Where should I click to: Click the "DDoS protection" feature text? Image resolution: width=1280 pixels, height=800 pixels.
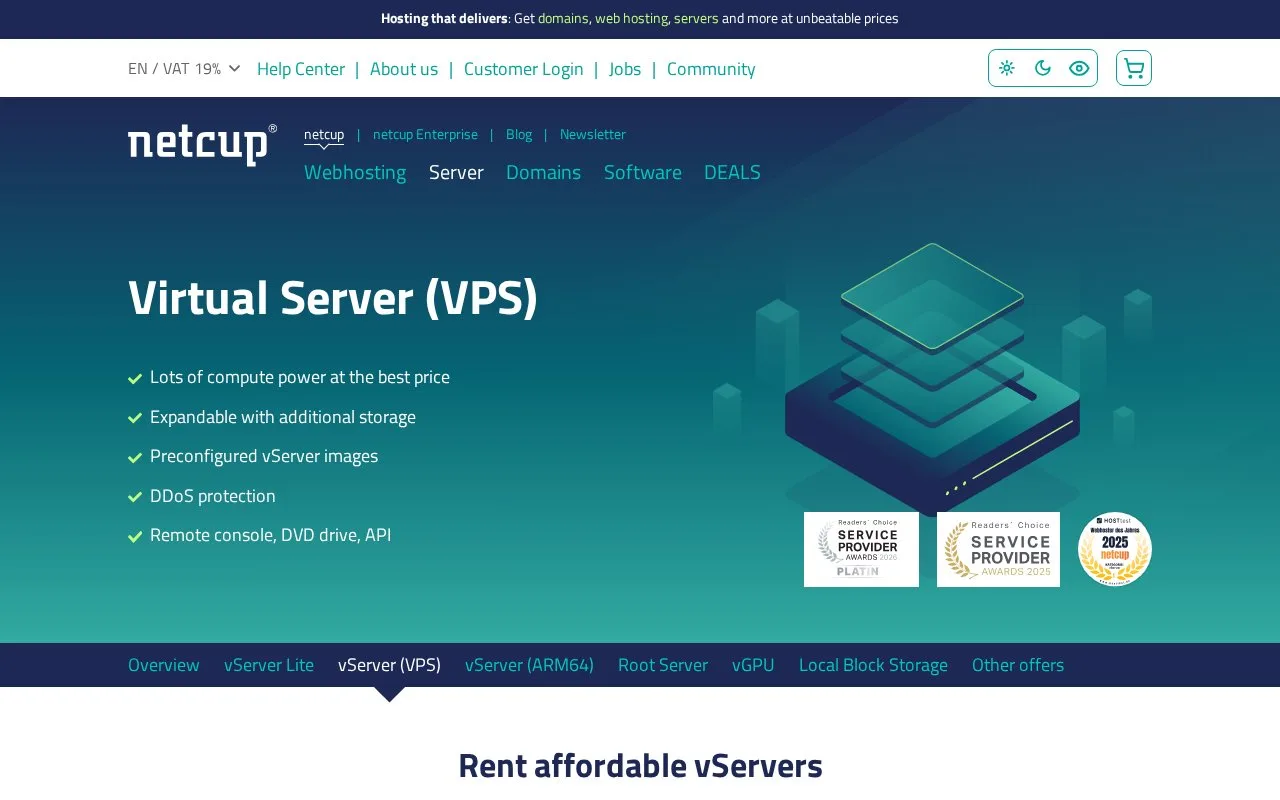(x=213, y=496)
